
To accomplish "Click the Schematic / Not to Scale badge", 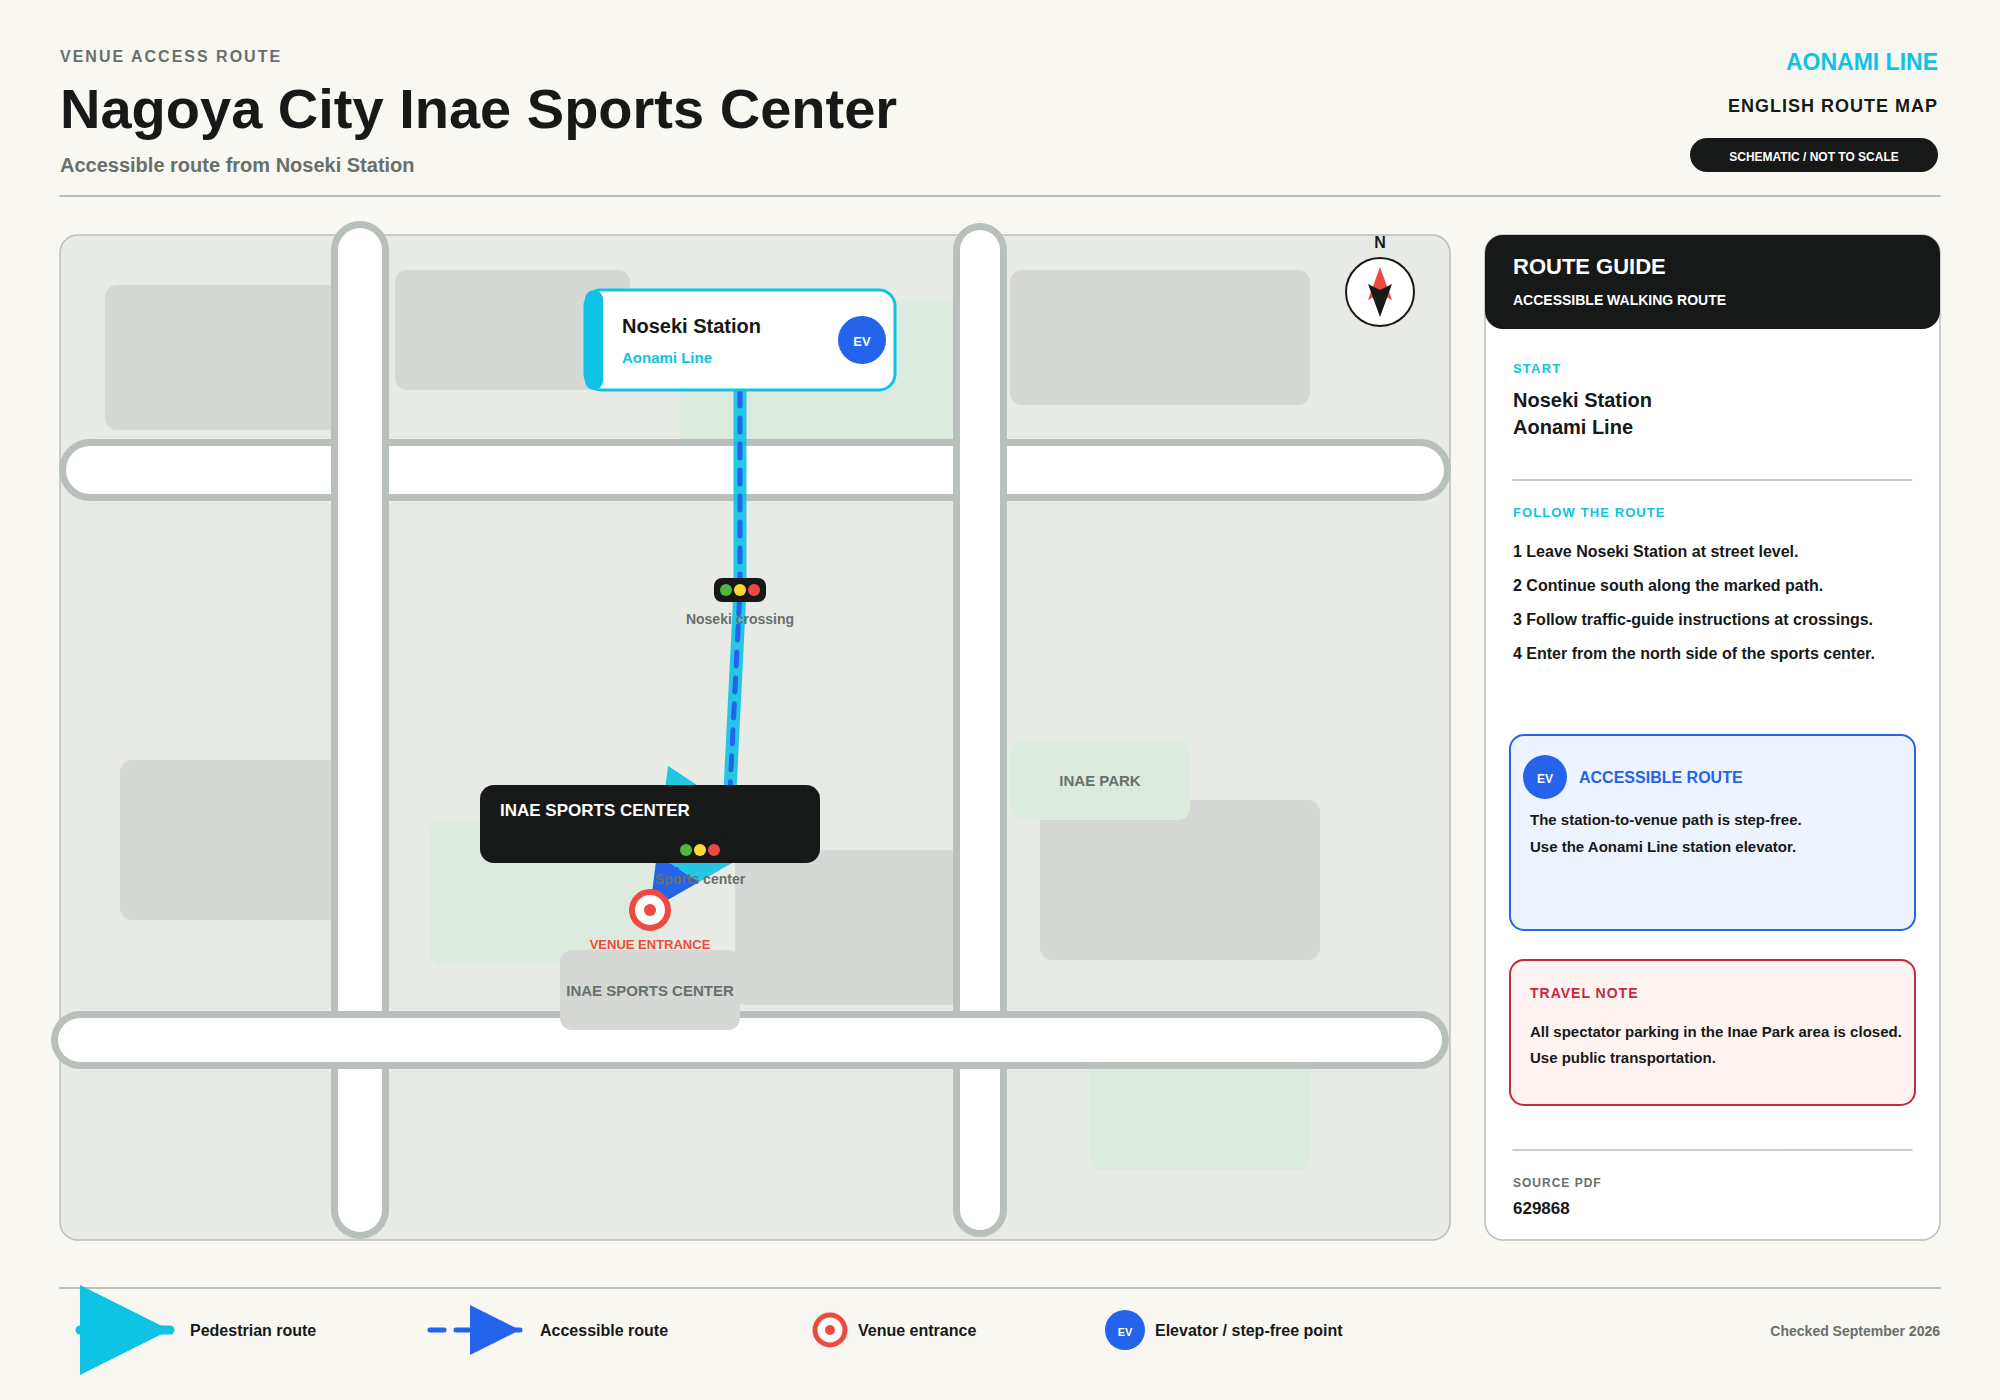I will (1813, 156).
